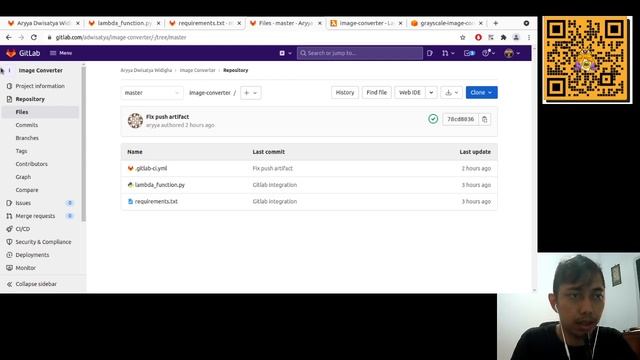Click the Repository document icon

9,99
